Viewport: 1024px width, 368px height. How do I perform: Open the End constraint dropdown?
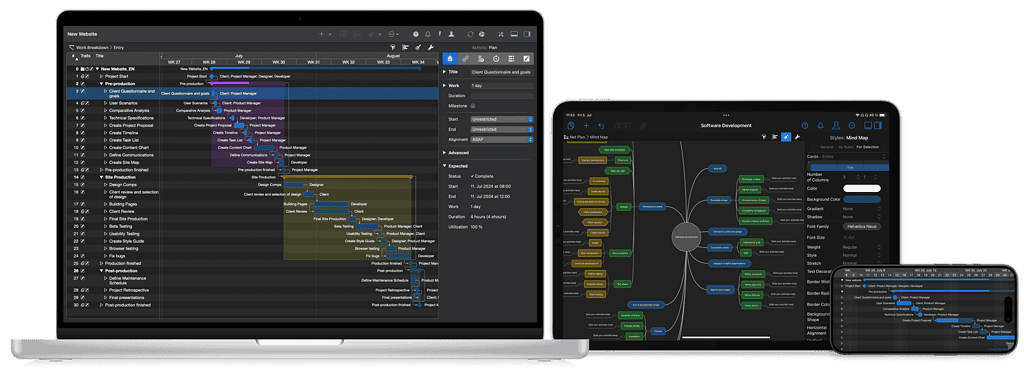502,129
